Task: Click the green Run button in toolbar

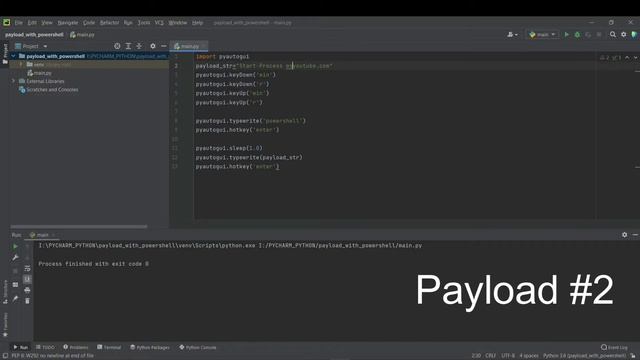Action: 567,35
